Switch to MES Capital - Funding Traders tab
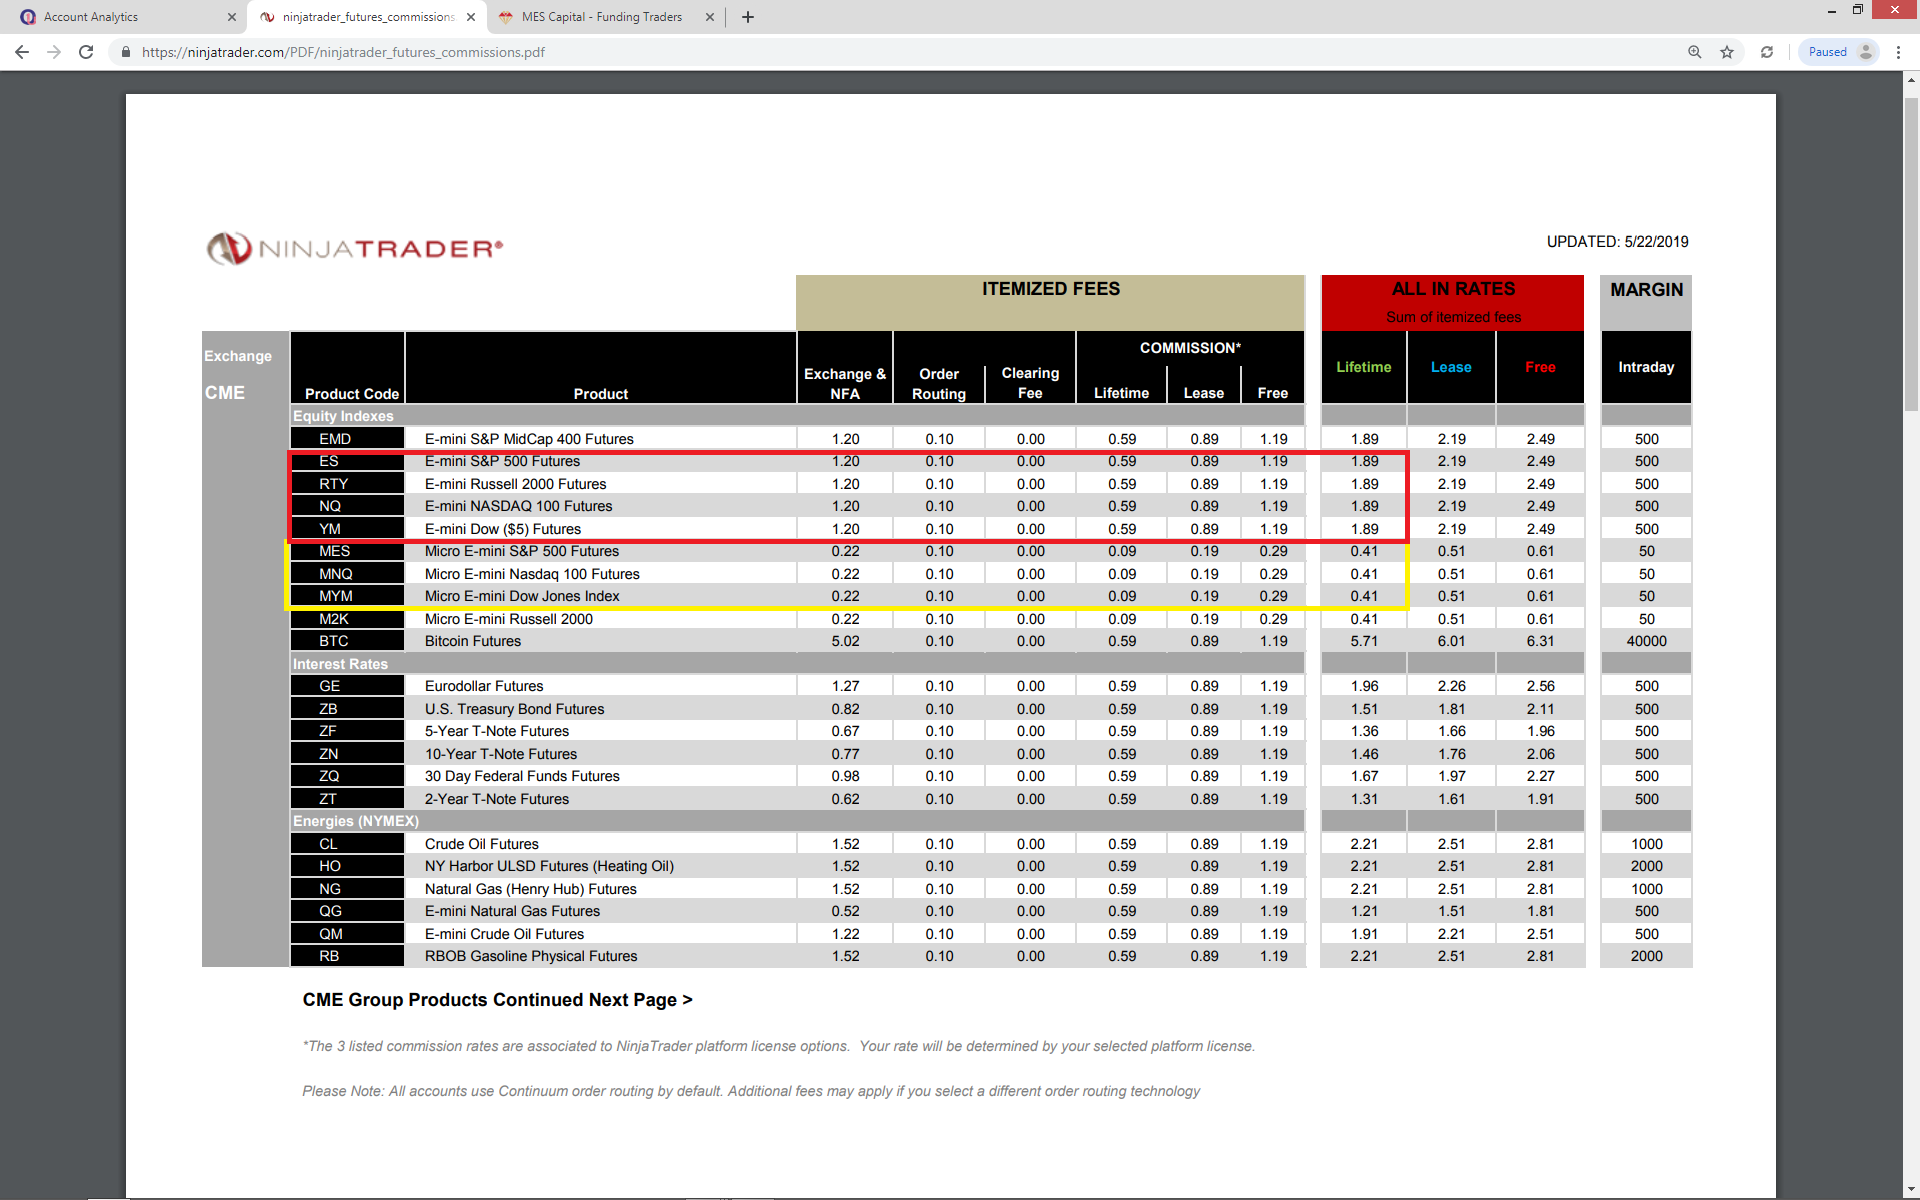The width and height of the screenshot is (1920, 1200). 603,17
